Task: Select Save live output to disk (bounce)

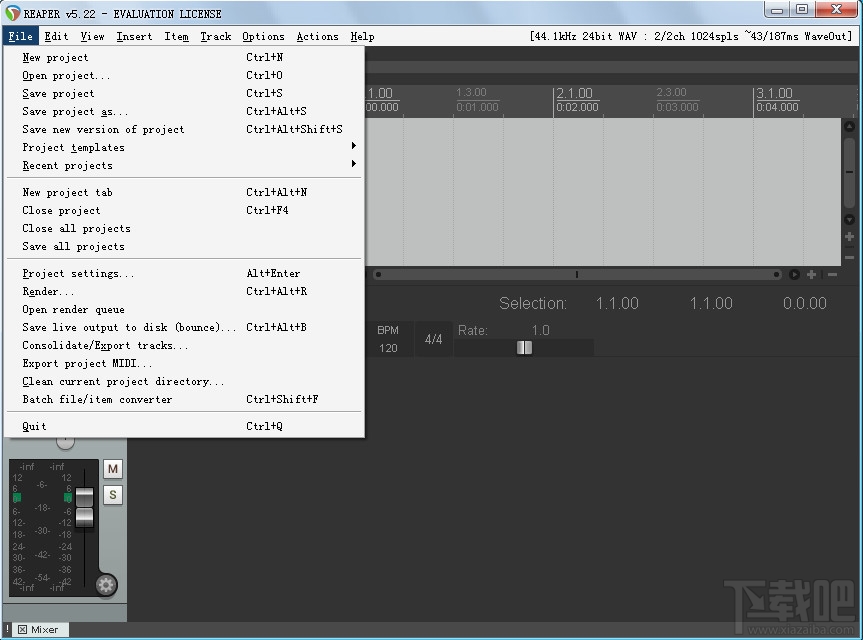Action: pyautogui.click(x=184, y=327)
